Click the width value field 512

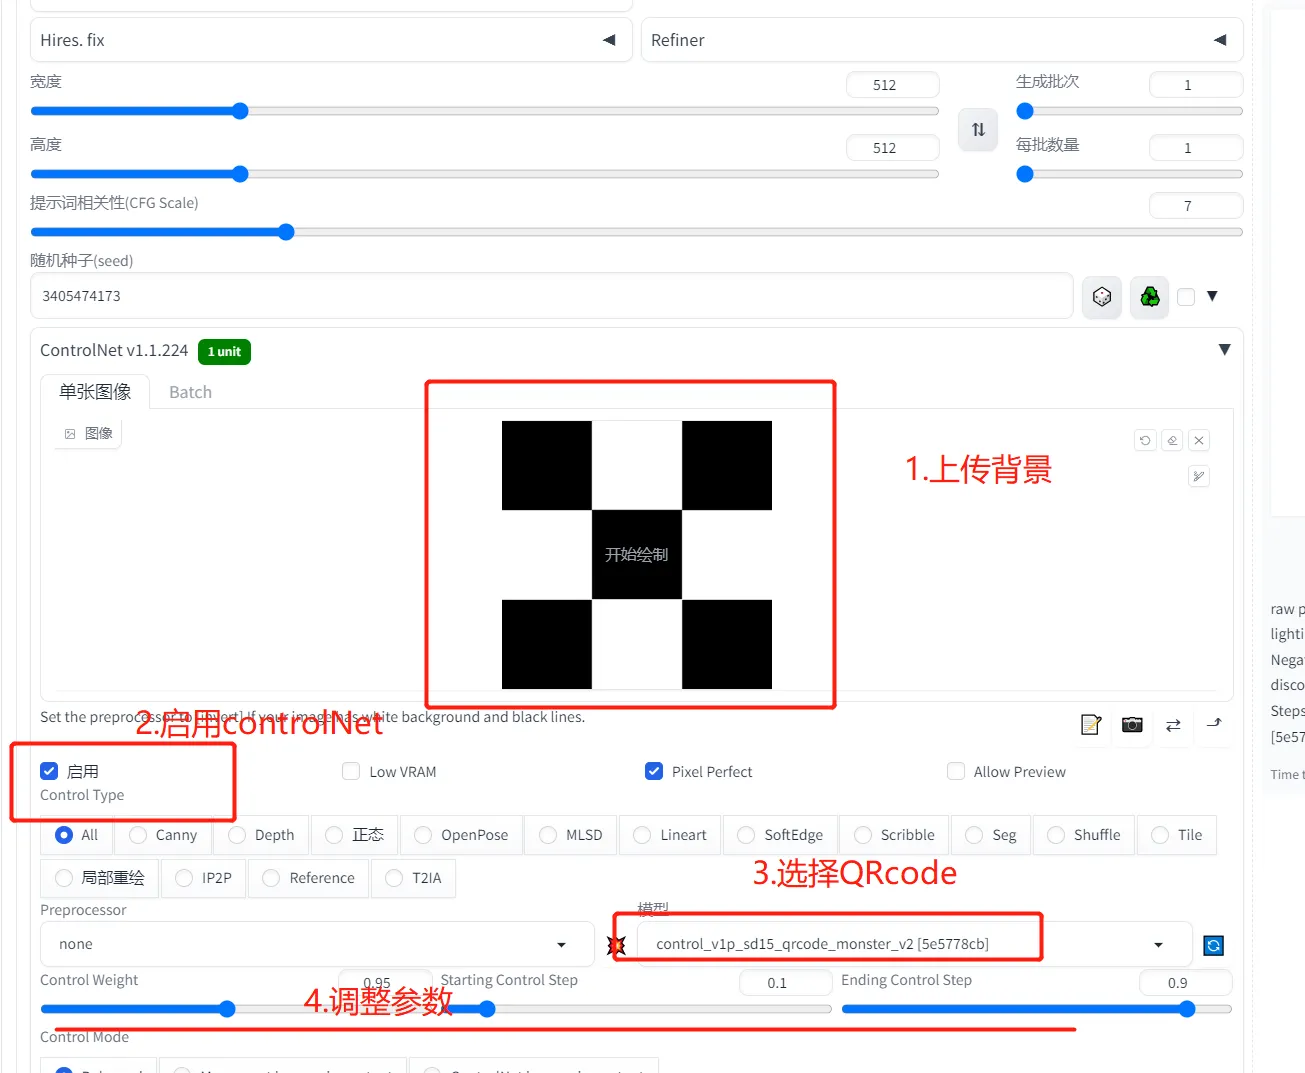(x=892, y=85)
